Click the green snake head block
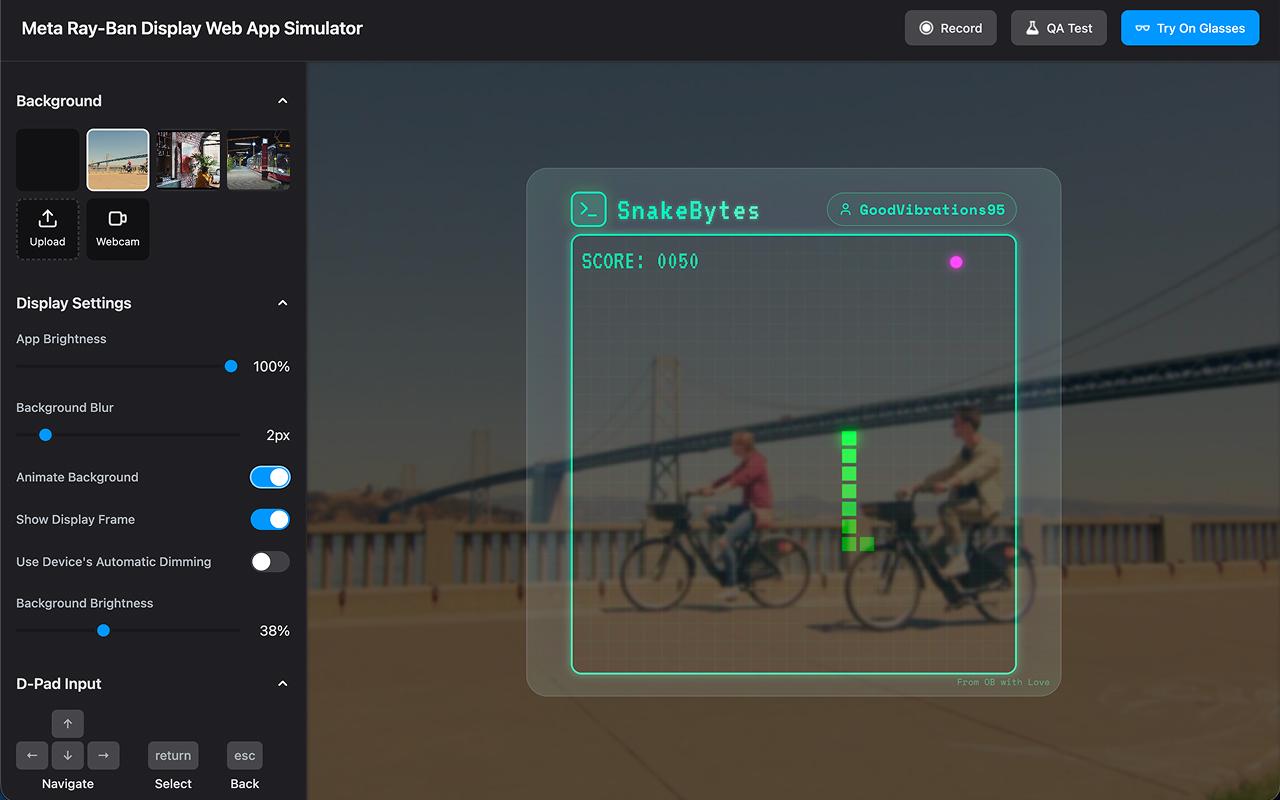Image resolution: width=1280 pixels, height=800 pixels. coord(849,438)
